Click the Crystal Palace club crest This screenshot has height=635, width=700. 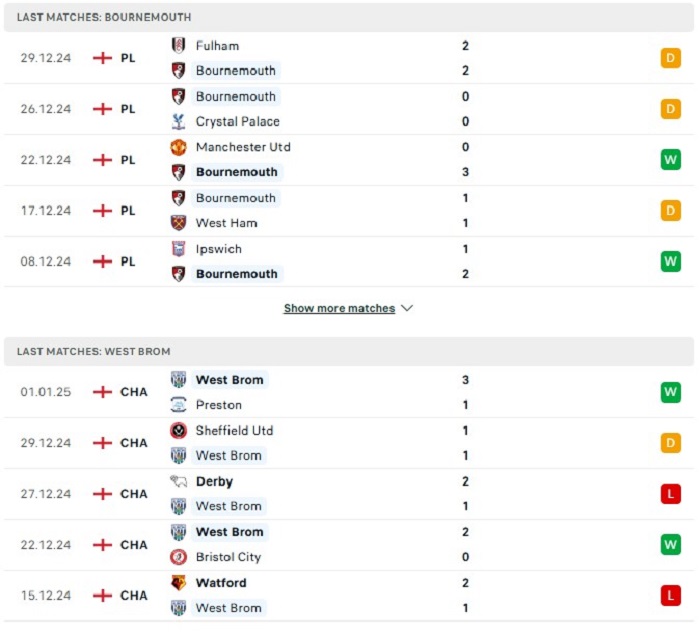[179, 121]
